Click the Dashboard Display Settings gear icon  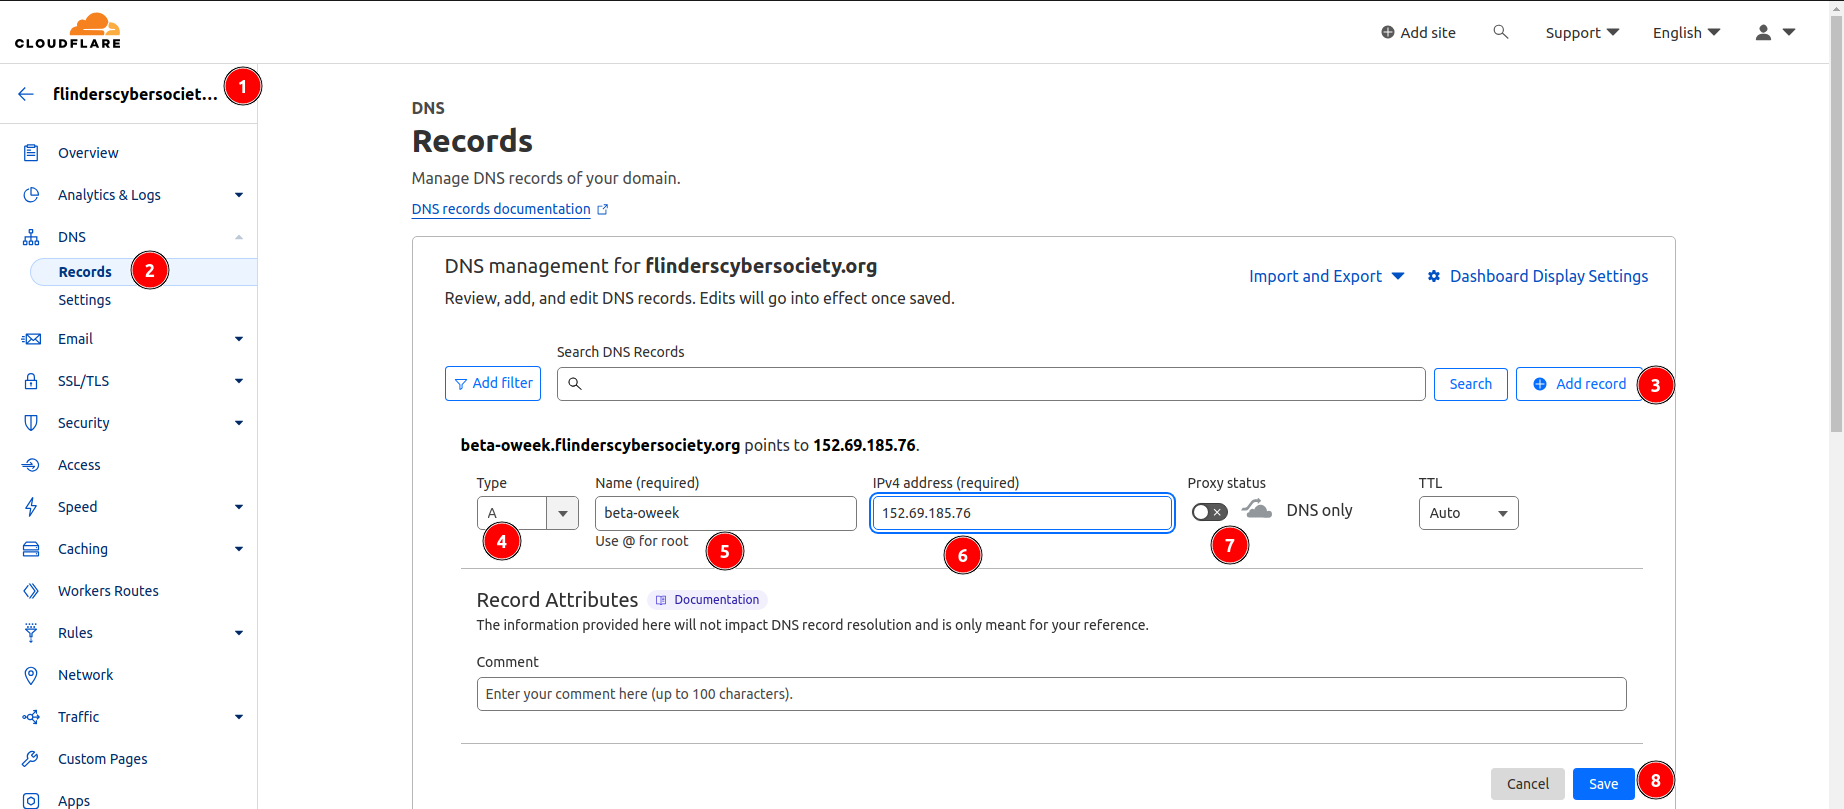1434,276
